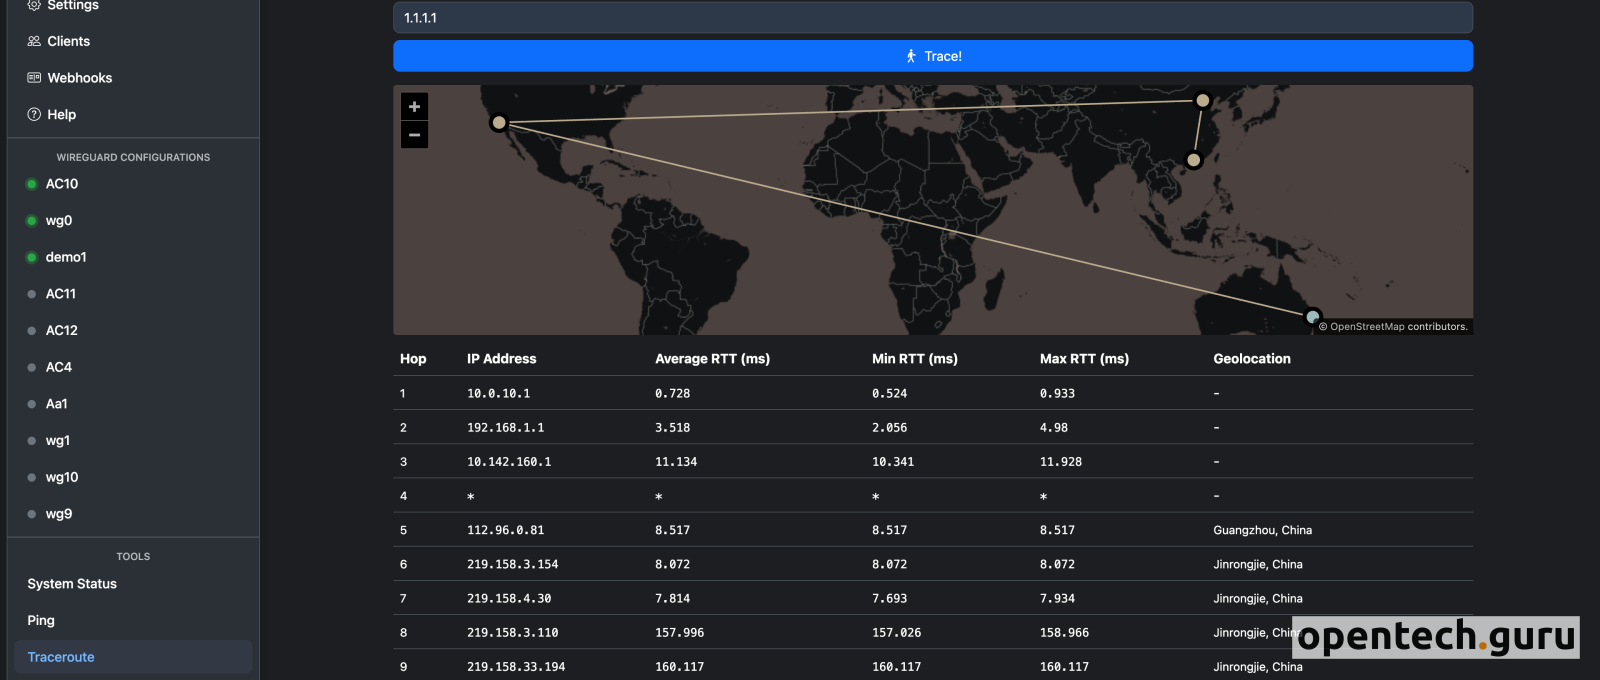The width and height of the screenshot is (1600, 680).
Task: Open wg10 WireGuard configuration
Action: point(62,477)
